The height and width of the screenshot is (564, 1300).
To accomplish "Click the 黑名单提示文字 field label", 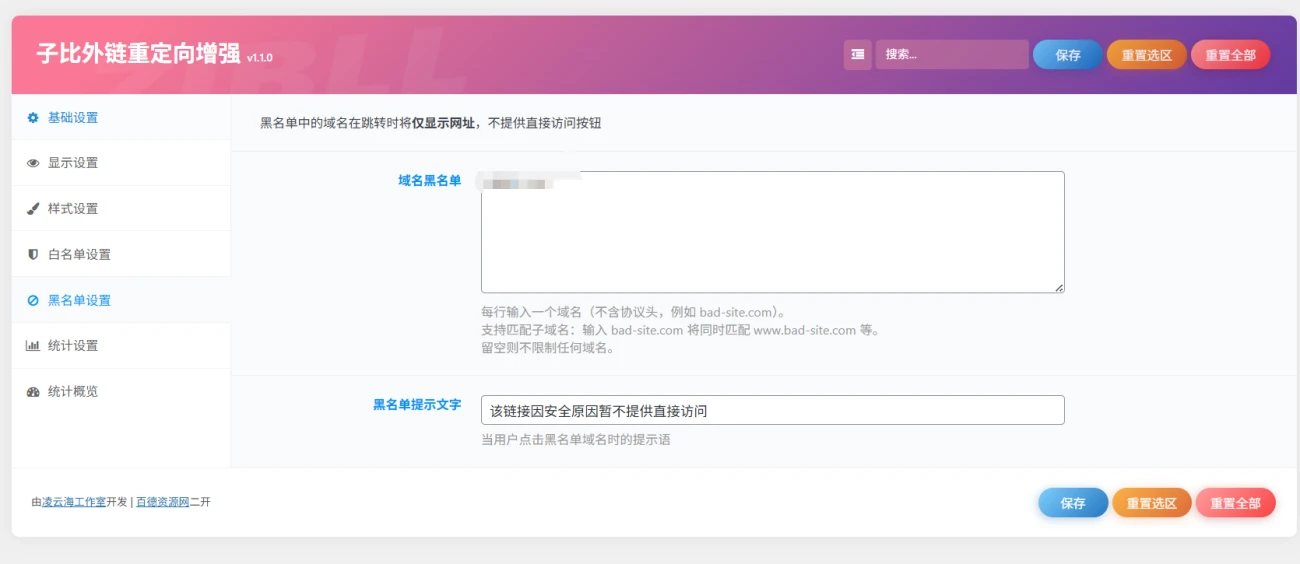I will (417, 404).
